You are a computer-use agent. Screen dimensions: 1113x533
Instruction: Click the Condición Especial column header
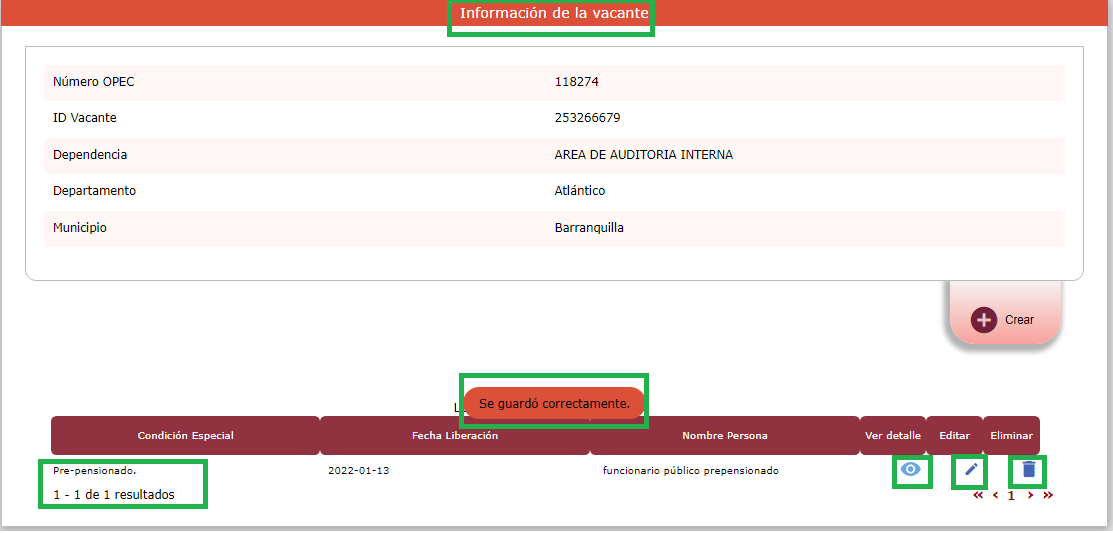point(185,436)
